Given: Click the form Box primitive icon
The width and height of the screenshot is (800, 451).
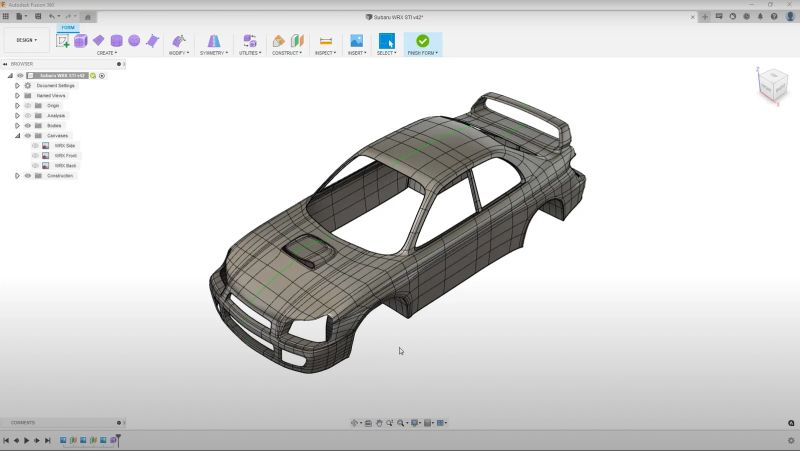Looking at the screenshot, I should (81, 41).
